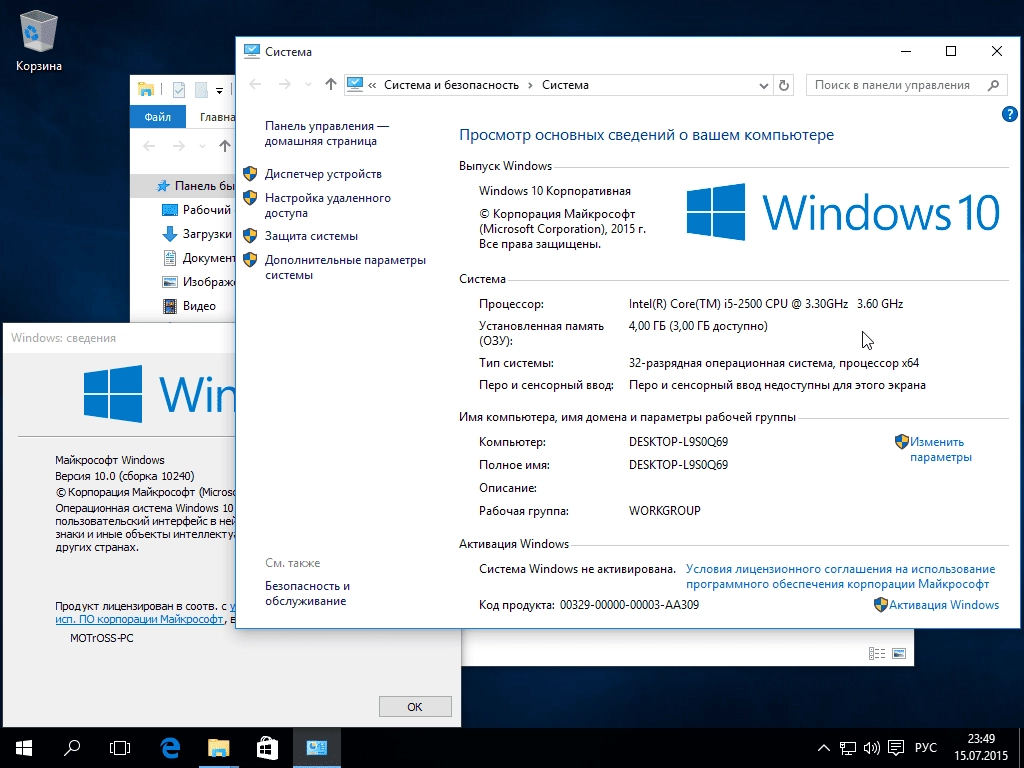Image resolution: width=1024 pixels, height=768 pixels.
Task: Click the Control Panel taskbar button
Action: click(317, 748)
